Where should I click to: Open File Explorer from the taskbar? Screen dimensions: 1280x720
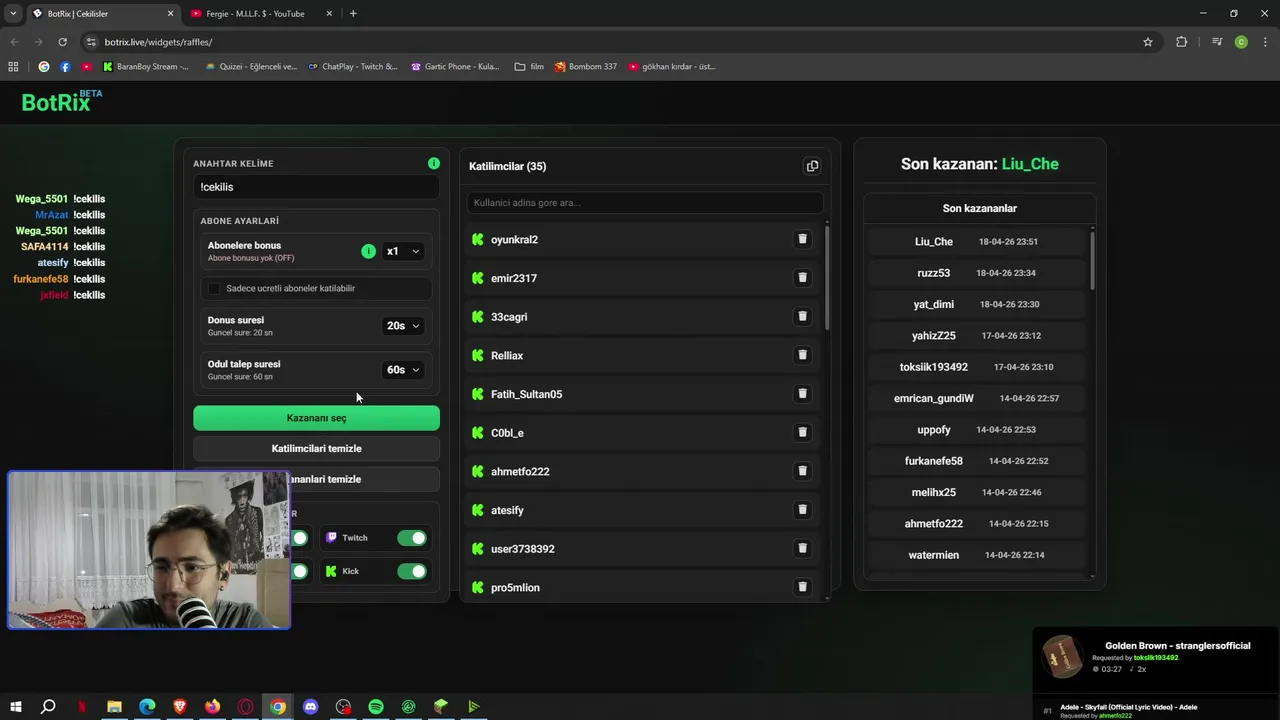114,707
